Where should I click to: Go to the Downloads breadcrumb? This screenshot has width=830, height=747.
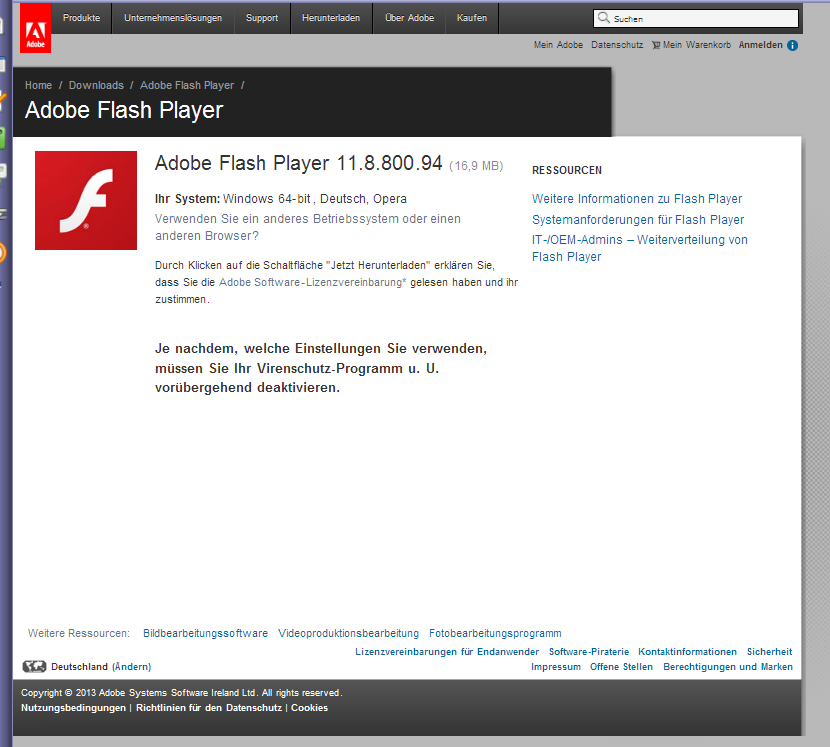point(96,85)
